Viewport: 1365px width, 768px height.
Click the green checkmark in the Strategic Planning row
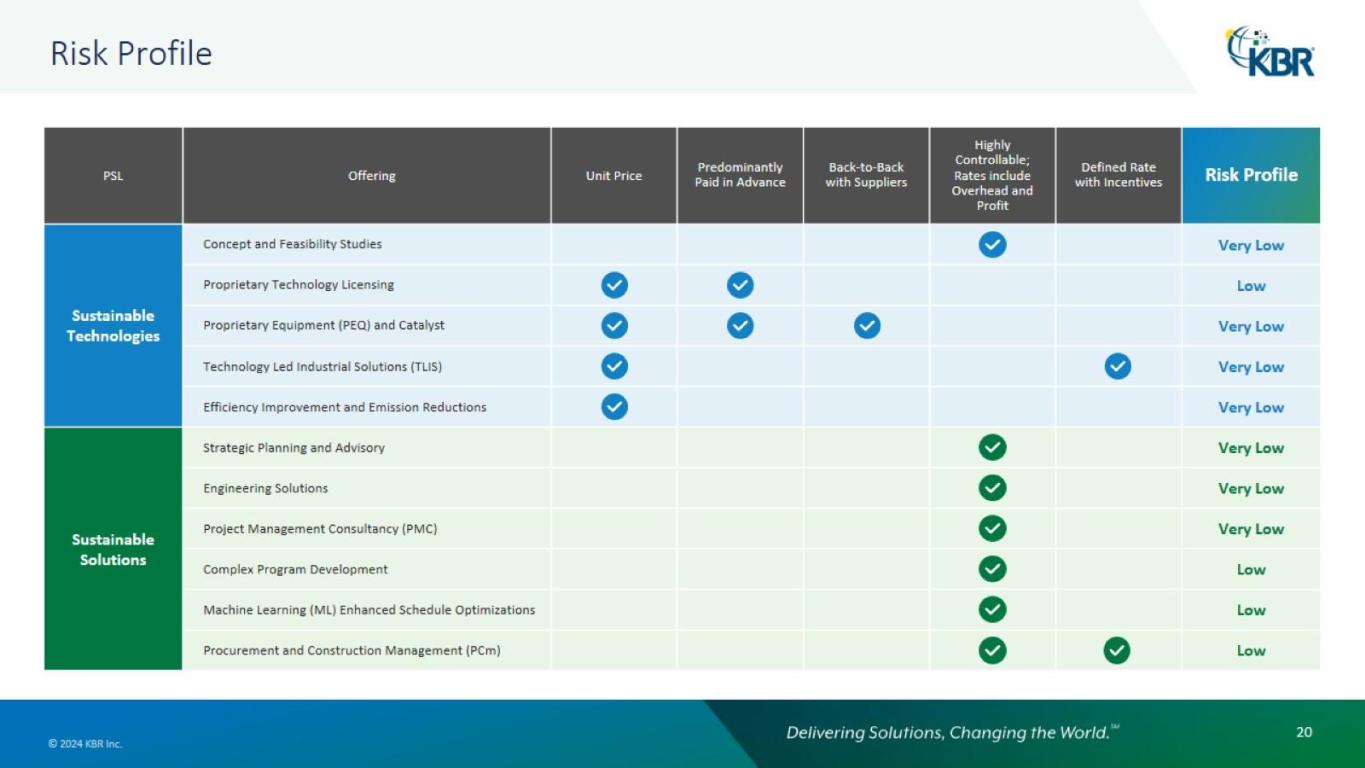pyautogui.click(x=992, y=448)
